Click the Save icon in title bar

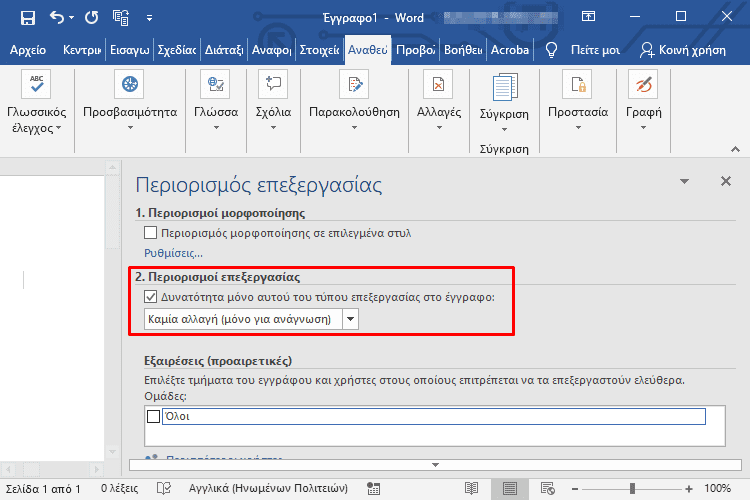tap(27, 17)
